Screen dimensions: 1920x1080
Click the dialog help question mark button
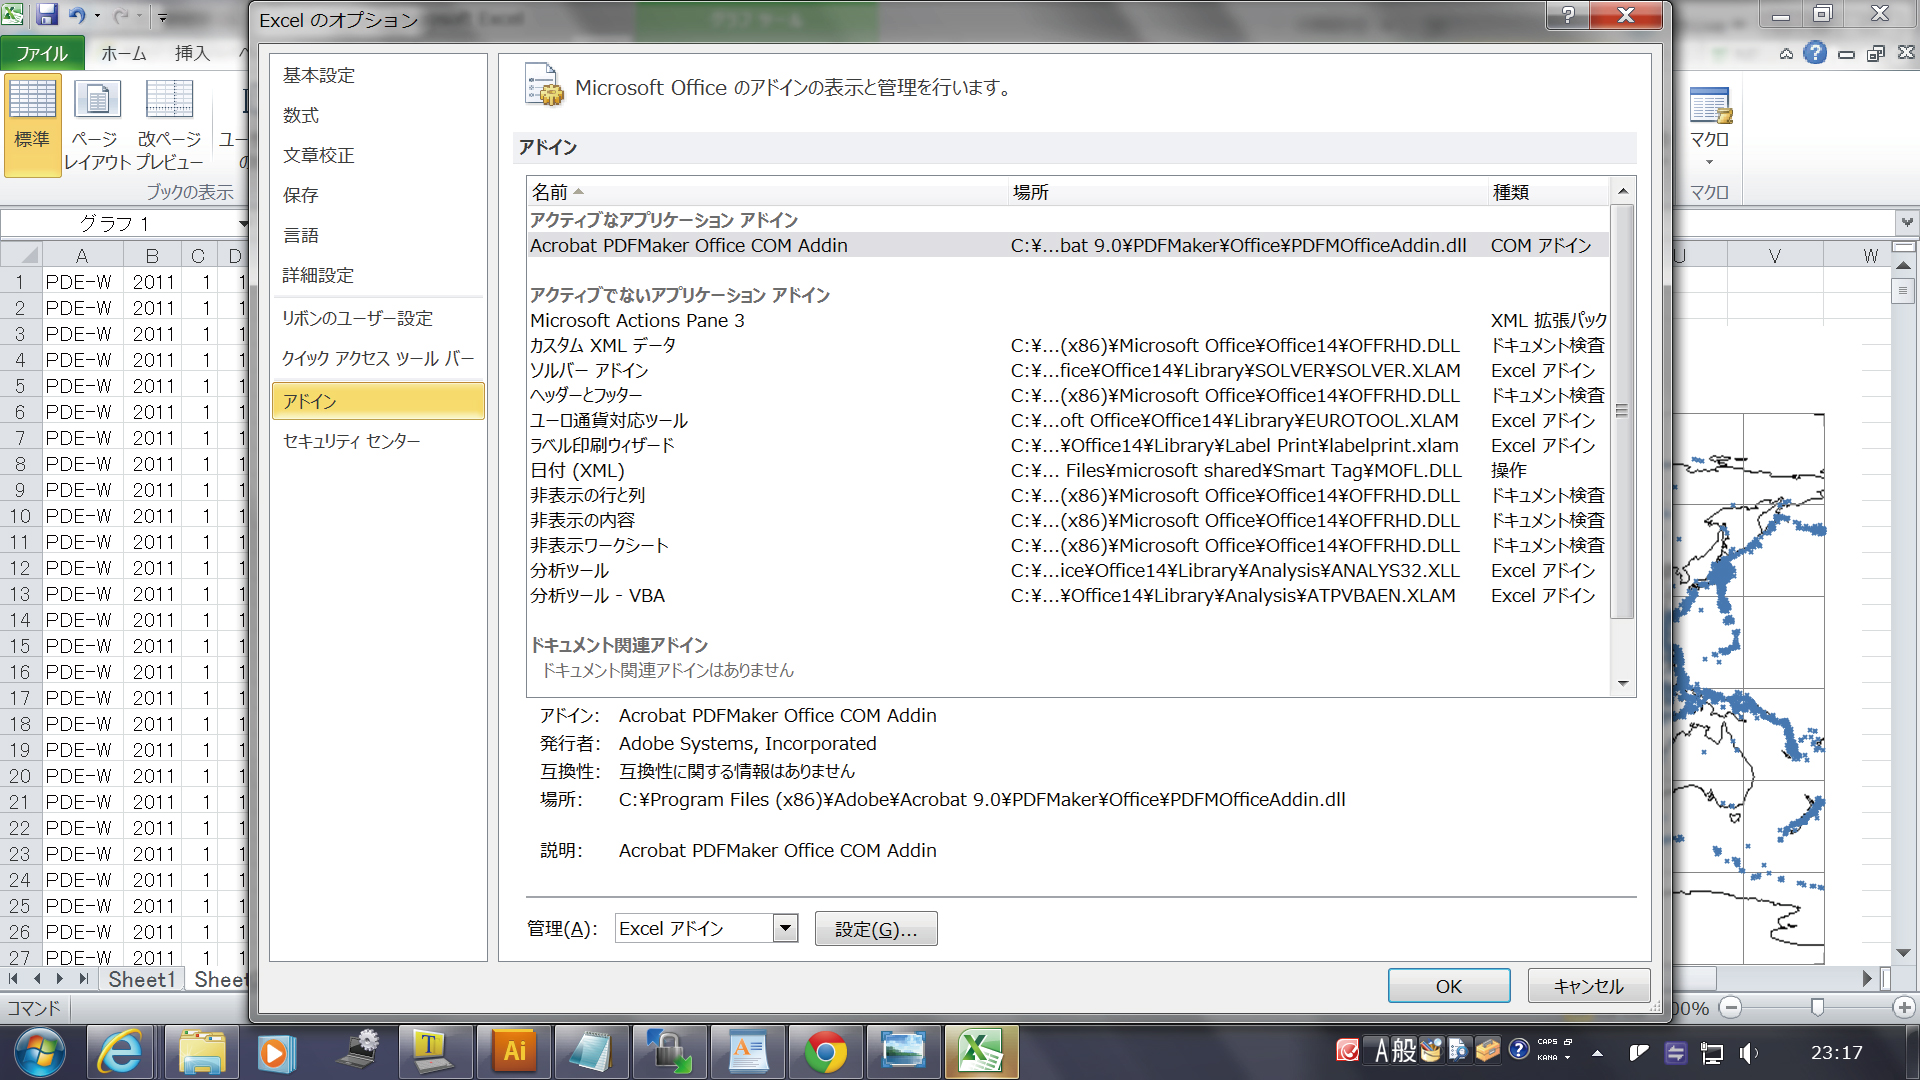1568,15
